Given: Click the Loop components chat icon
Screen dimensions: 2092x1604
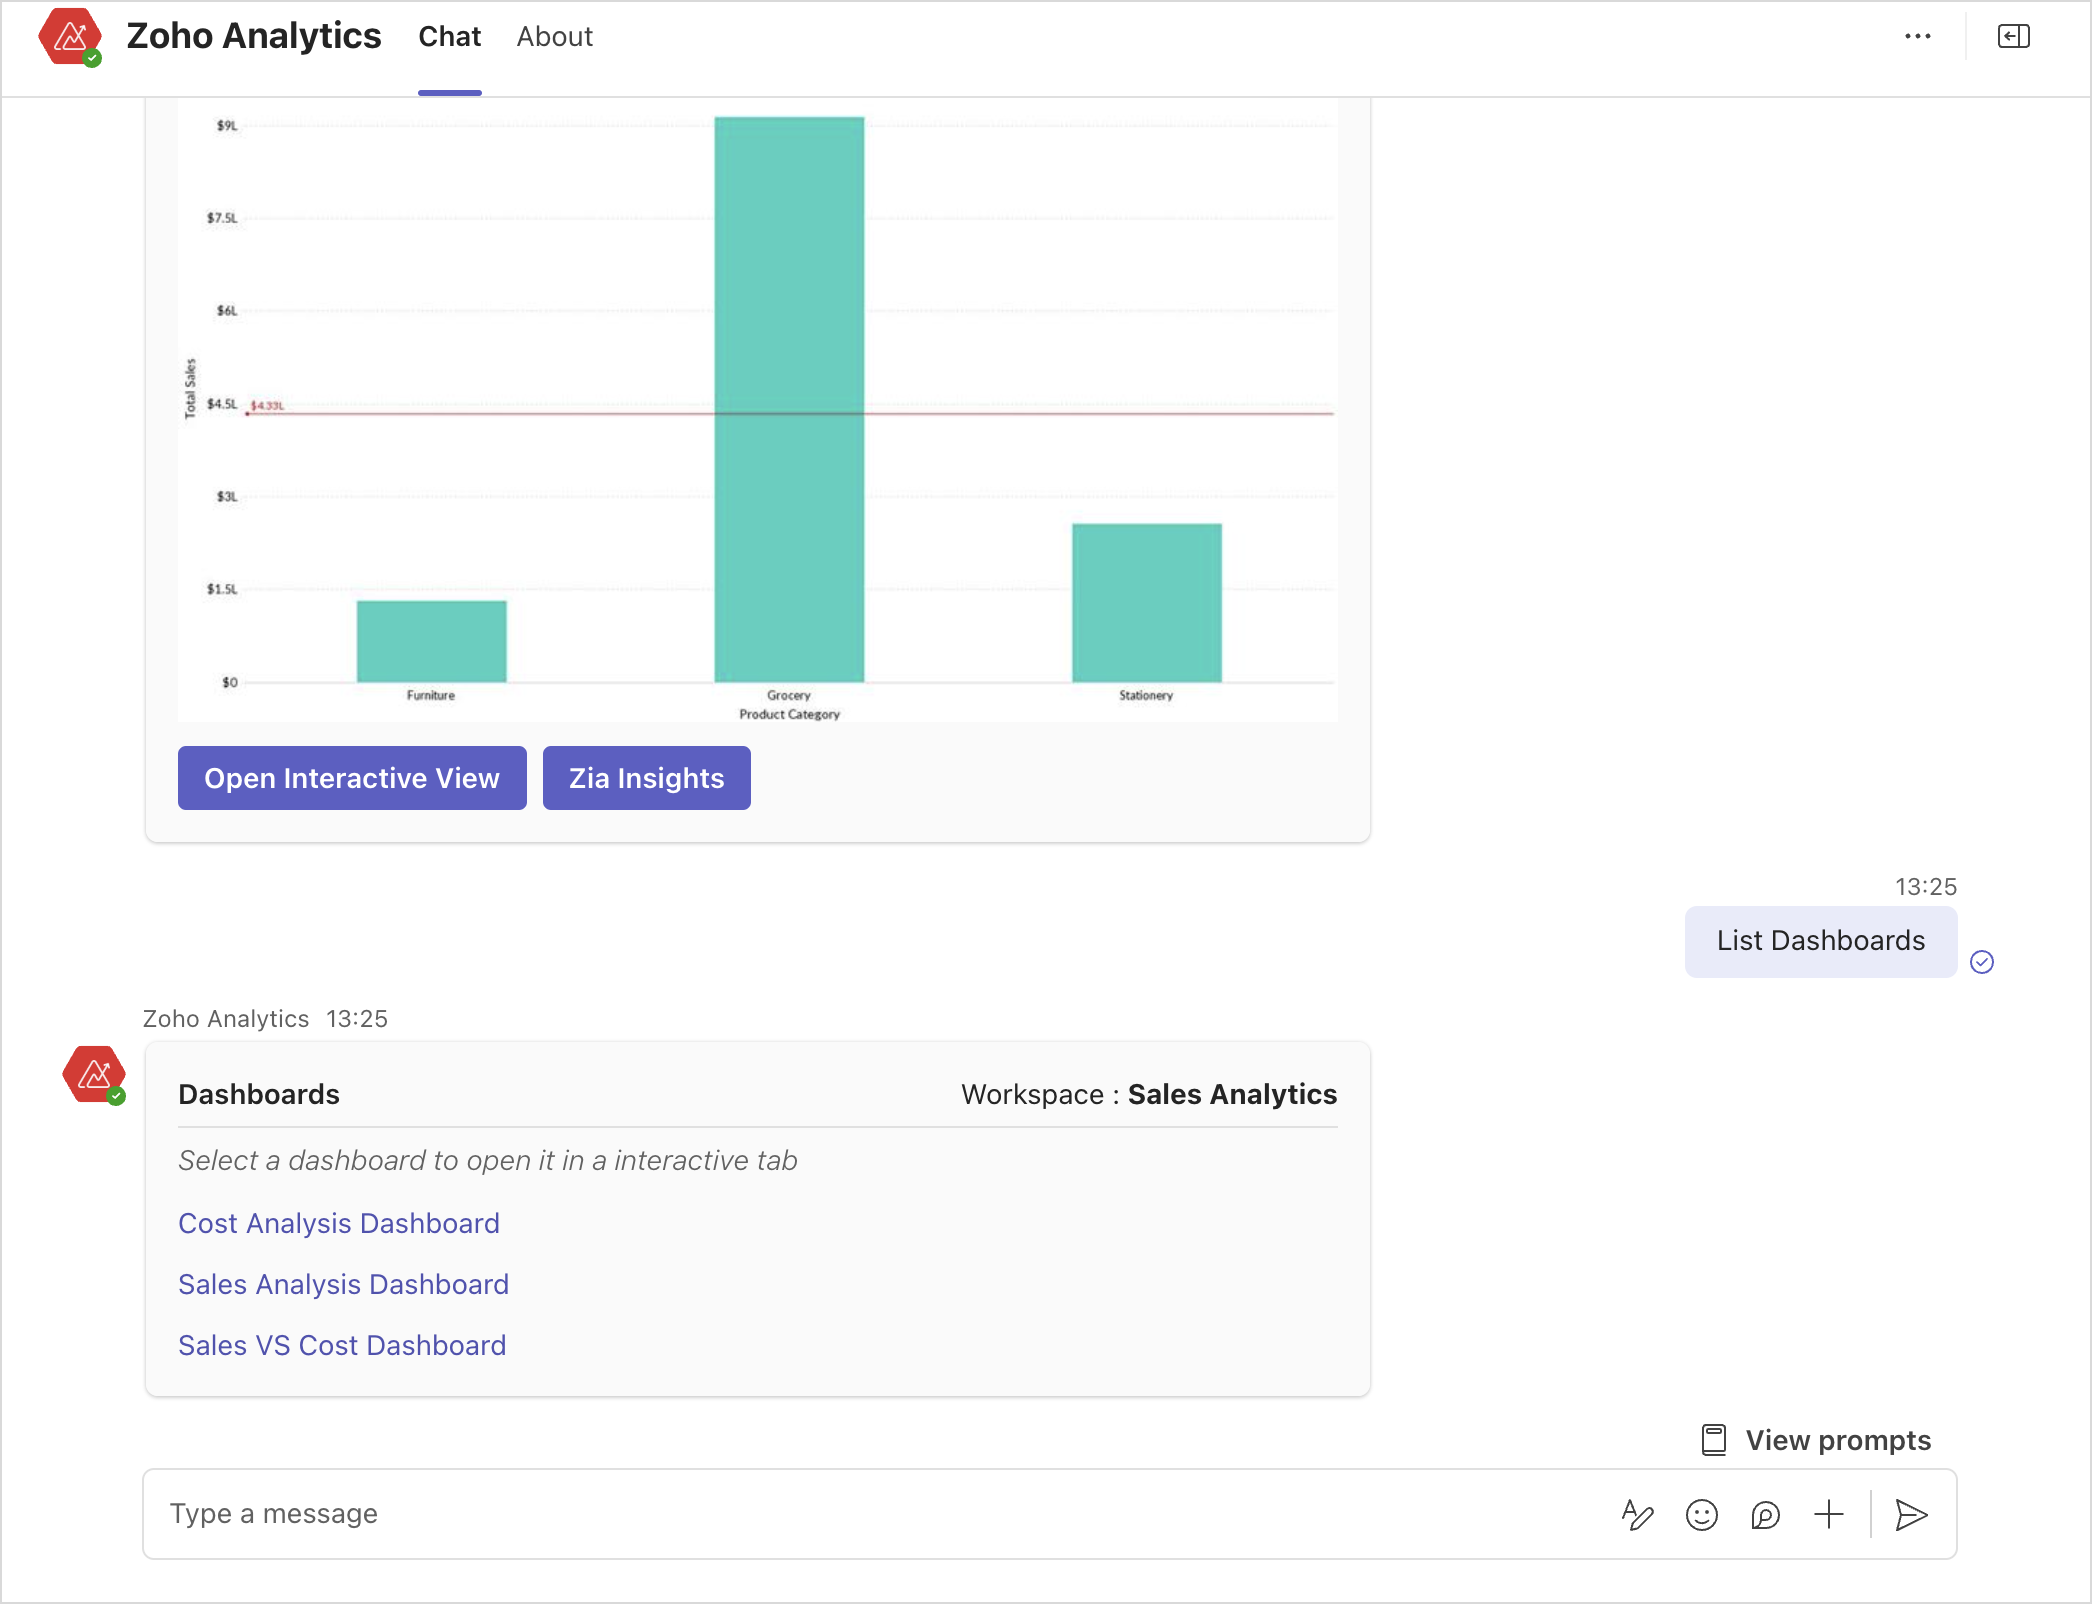Looking at the screenshot, I should pos(1765,1515).
